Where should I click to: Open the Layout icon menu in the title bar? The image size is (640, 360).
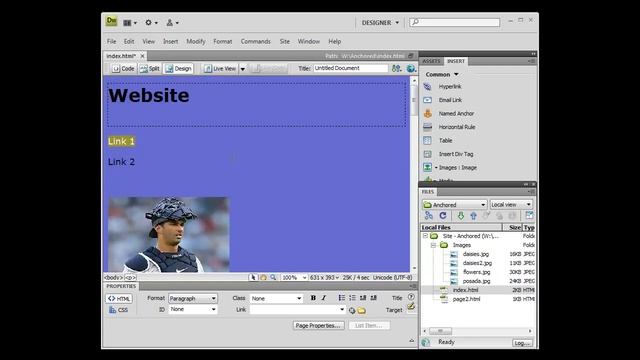(130, 23)
